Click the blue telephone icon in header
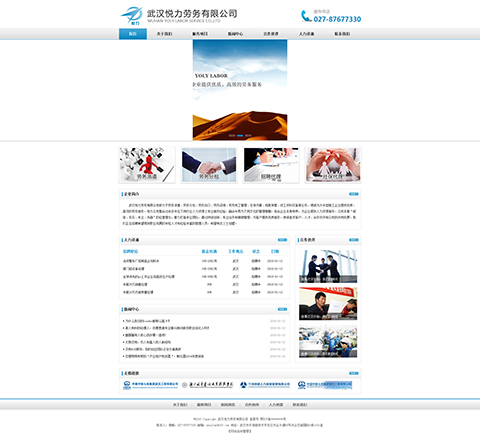Image resolution: width=480 pixels, height=440 pixels. click(306, 16)
